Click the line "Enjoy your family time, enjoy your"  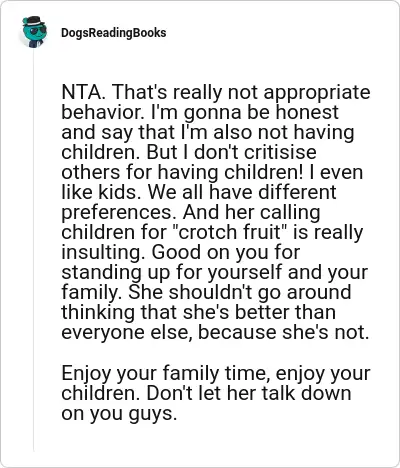[x=216, y=373]
